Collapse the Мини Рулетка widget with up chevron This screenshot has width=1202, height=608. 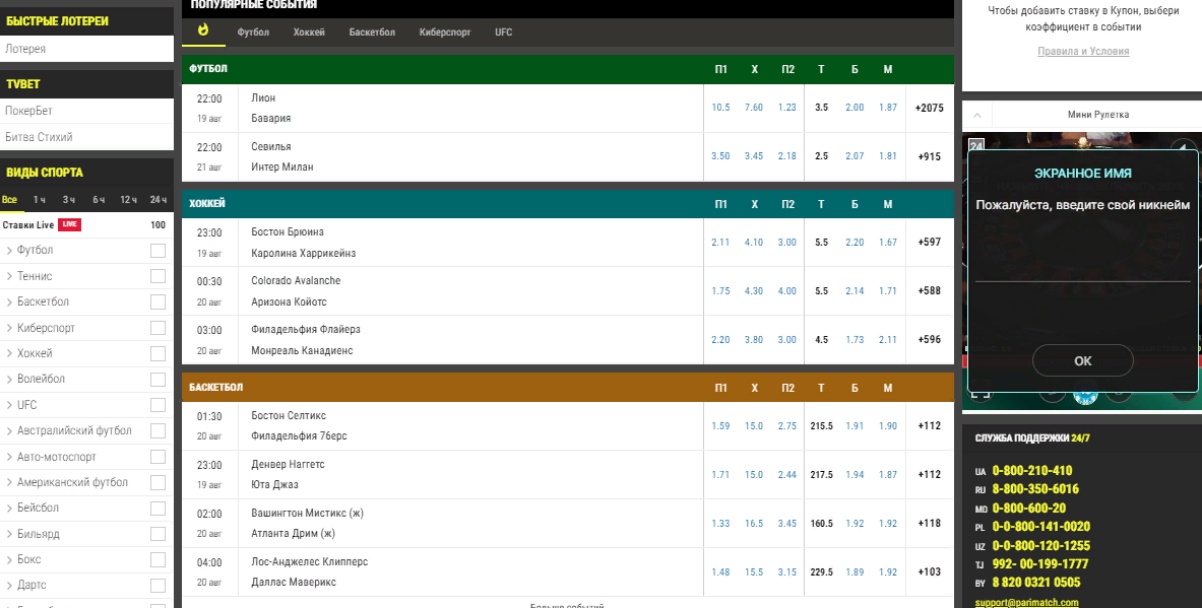[977, 114]
